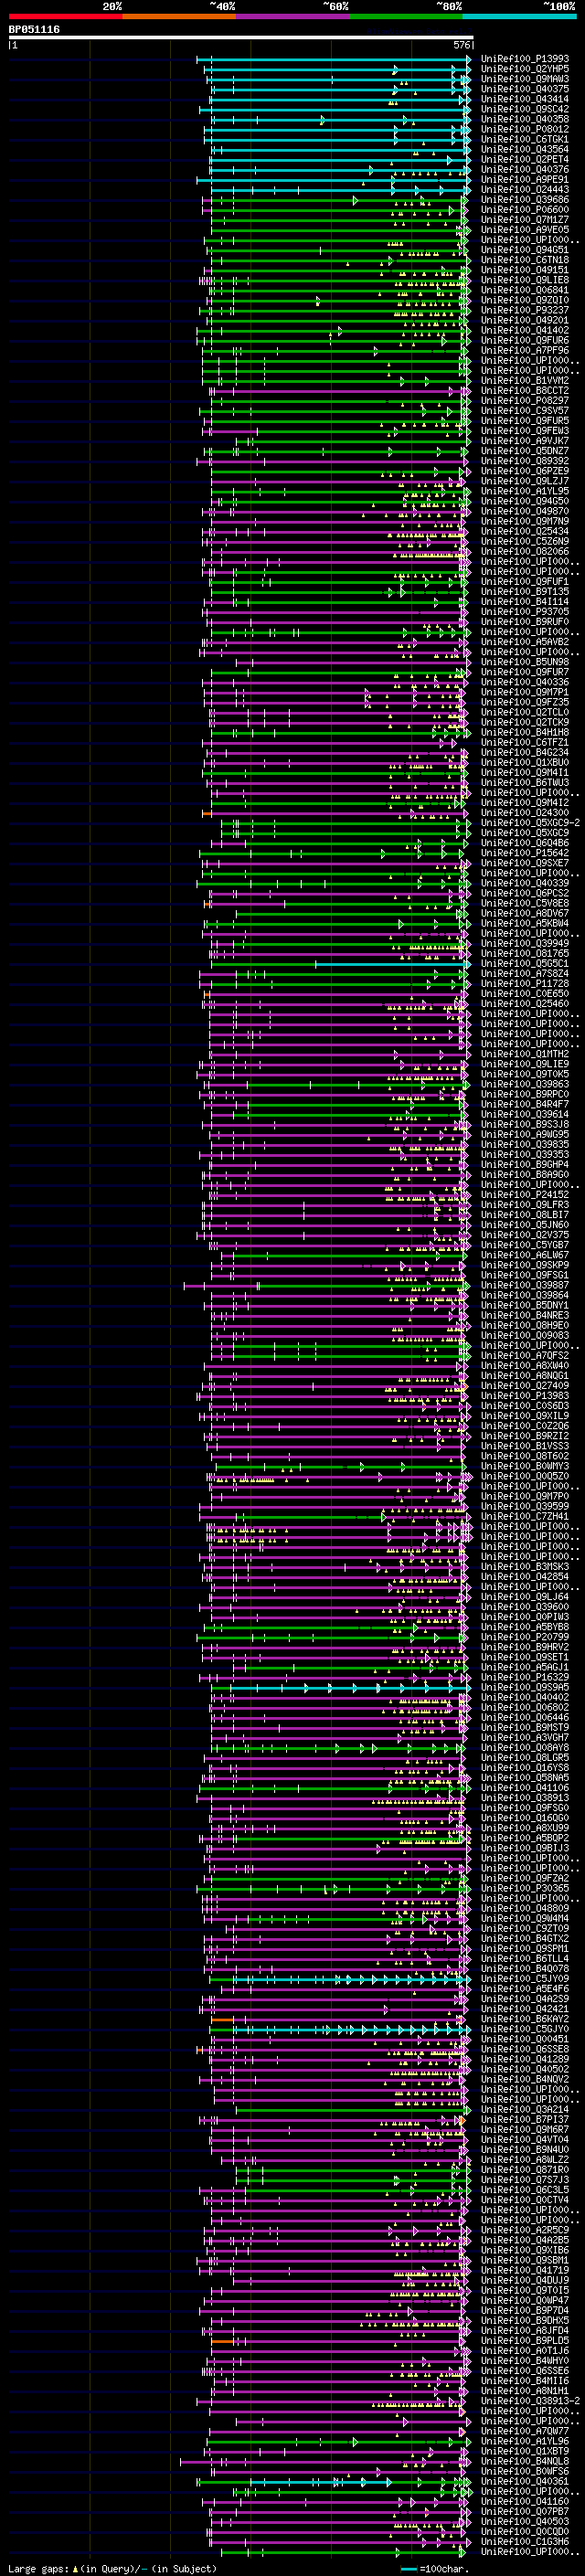Viewport: 585px width, 2576px height.
Task: Click the UniRef100_B9P7D4 label
Action: (525, 2310)
